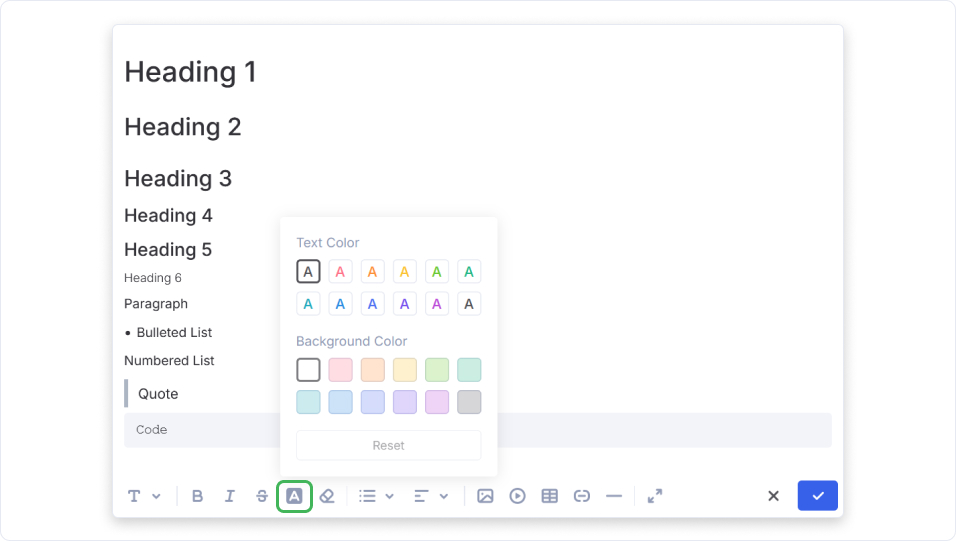Viewport: 956px width, 541px height.
Task: Expand the editor to fullscreen
Action: click(655, 496)
